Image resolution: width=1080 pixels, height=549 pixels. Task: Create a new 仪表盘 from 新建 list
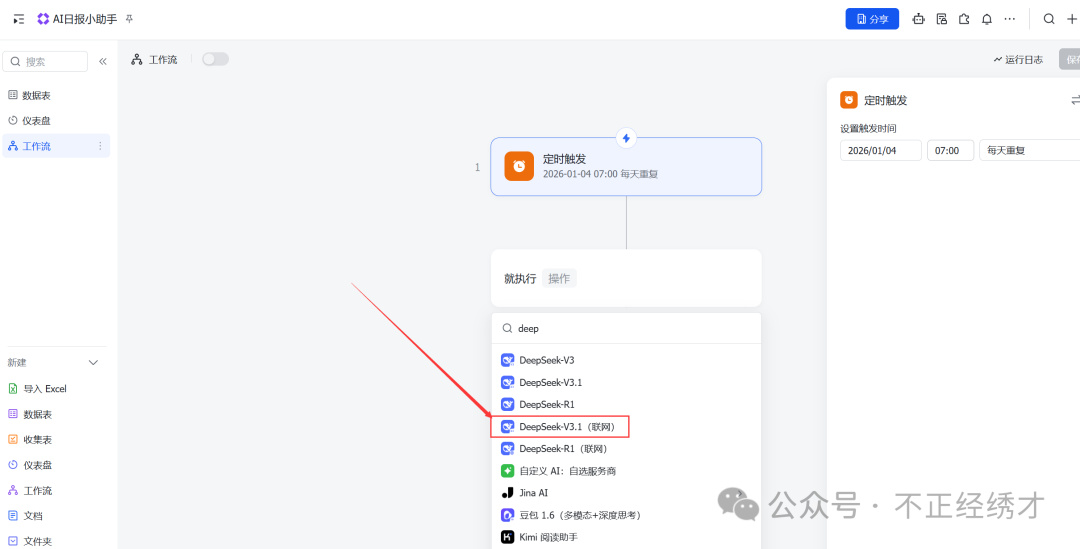click(x=30, y=465)
